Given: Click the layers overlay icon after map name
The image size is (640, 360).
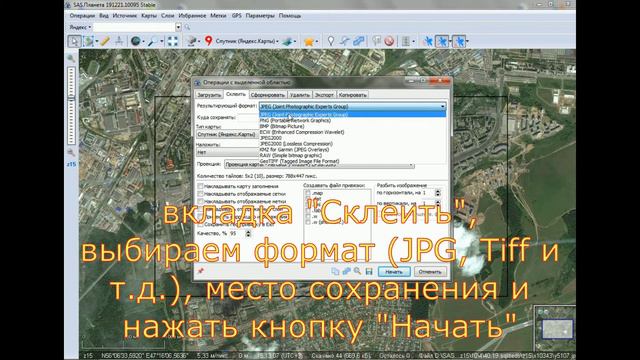Looking at the screenshot, I should click(x=288, y=41).
